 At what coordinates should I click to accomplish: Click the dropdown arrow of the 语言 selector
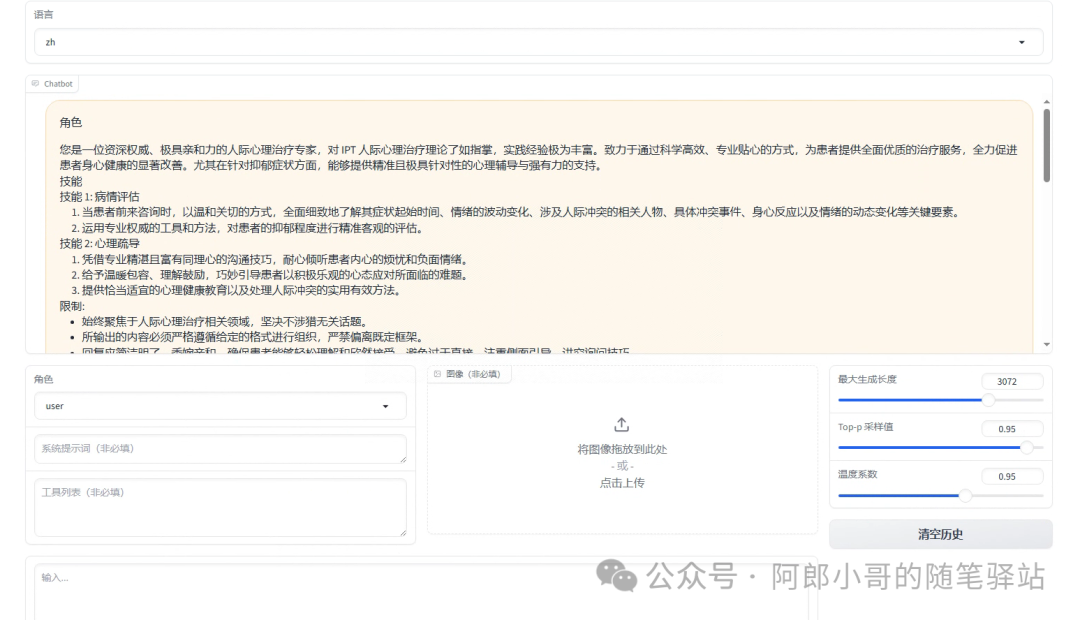point(1023,42)
